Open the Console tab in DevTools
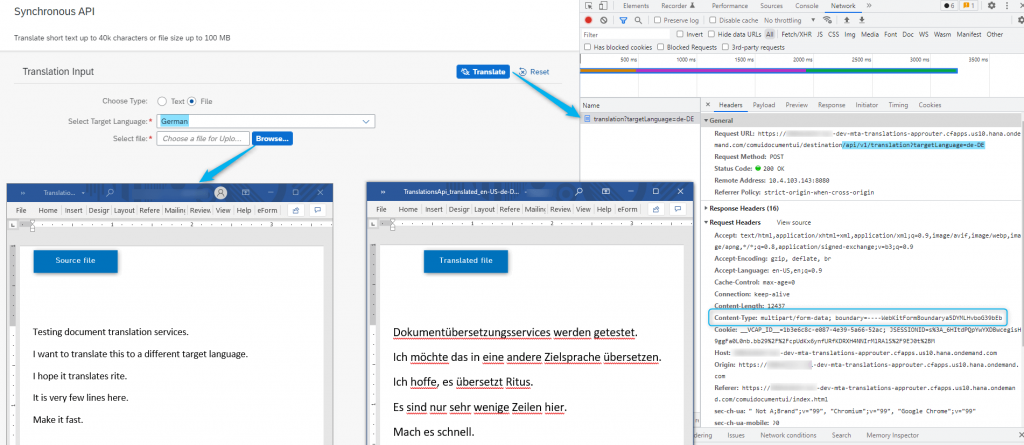The image size is (1024, 445). click(807, 6)
